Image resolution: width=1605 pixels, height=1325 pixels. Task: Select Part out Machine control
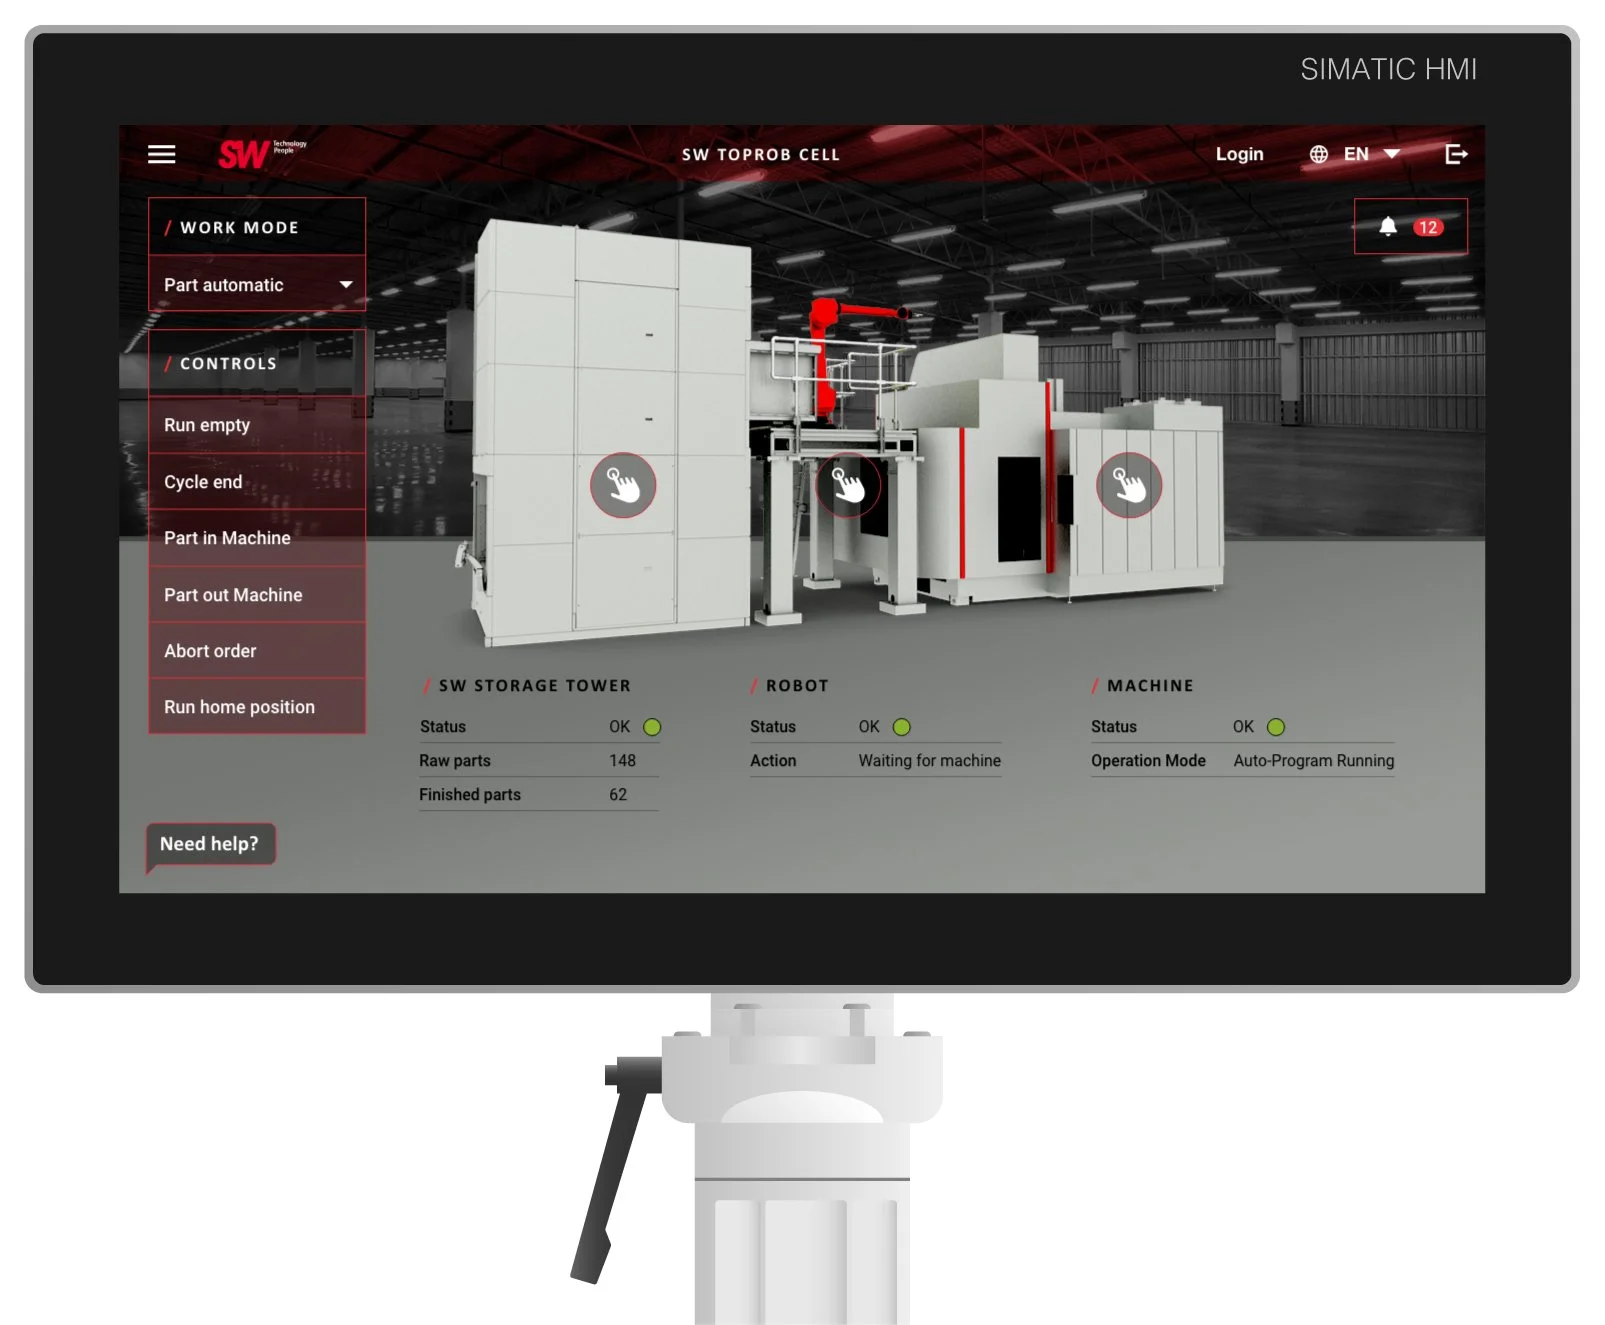[x=257, y=595]
